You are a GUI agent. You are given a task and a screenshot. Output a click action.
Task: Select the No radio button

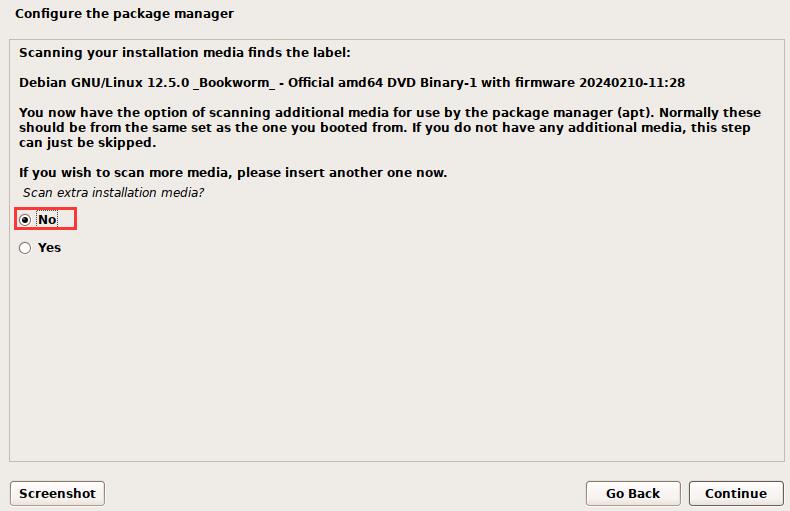point(25,220)
